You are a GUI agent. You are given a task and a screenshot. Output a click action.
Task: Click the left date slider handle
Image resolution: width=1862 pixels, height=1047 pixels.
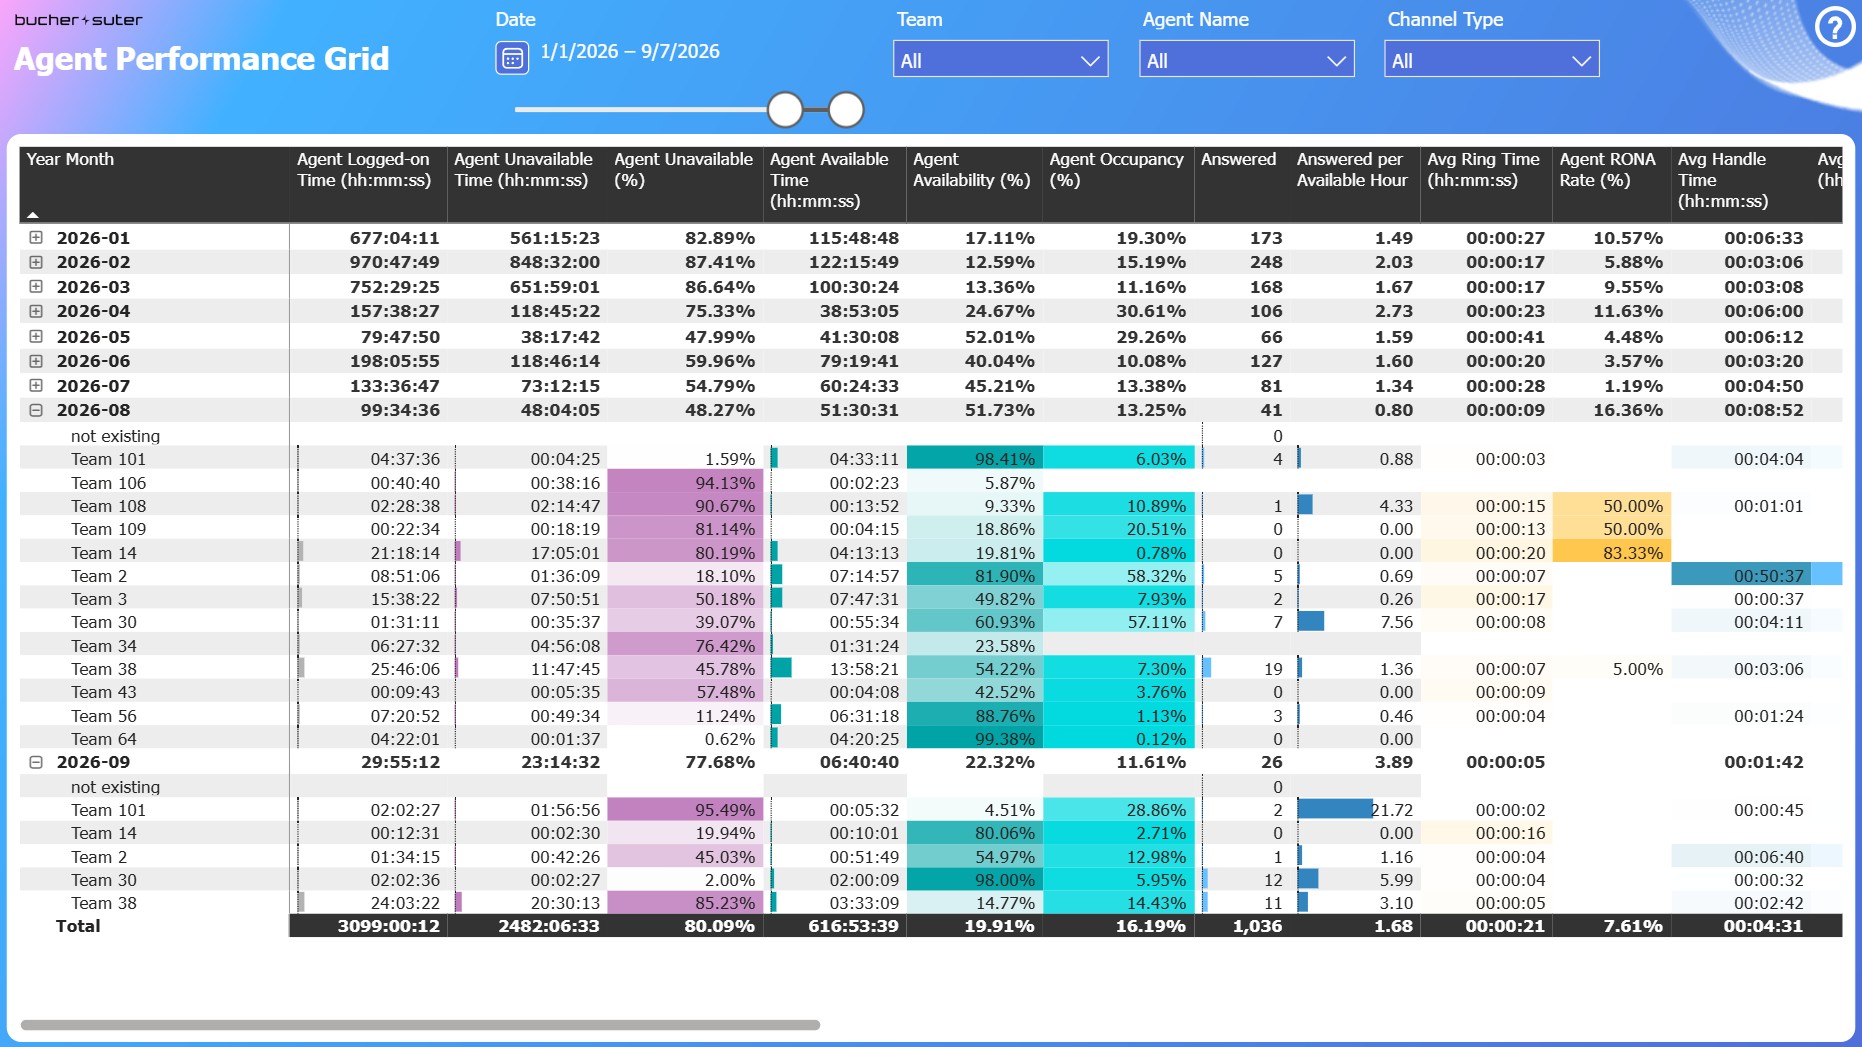[x=785, y=110]
